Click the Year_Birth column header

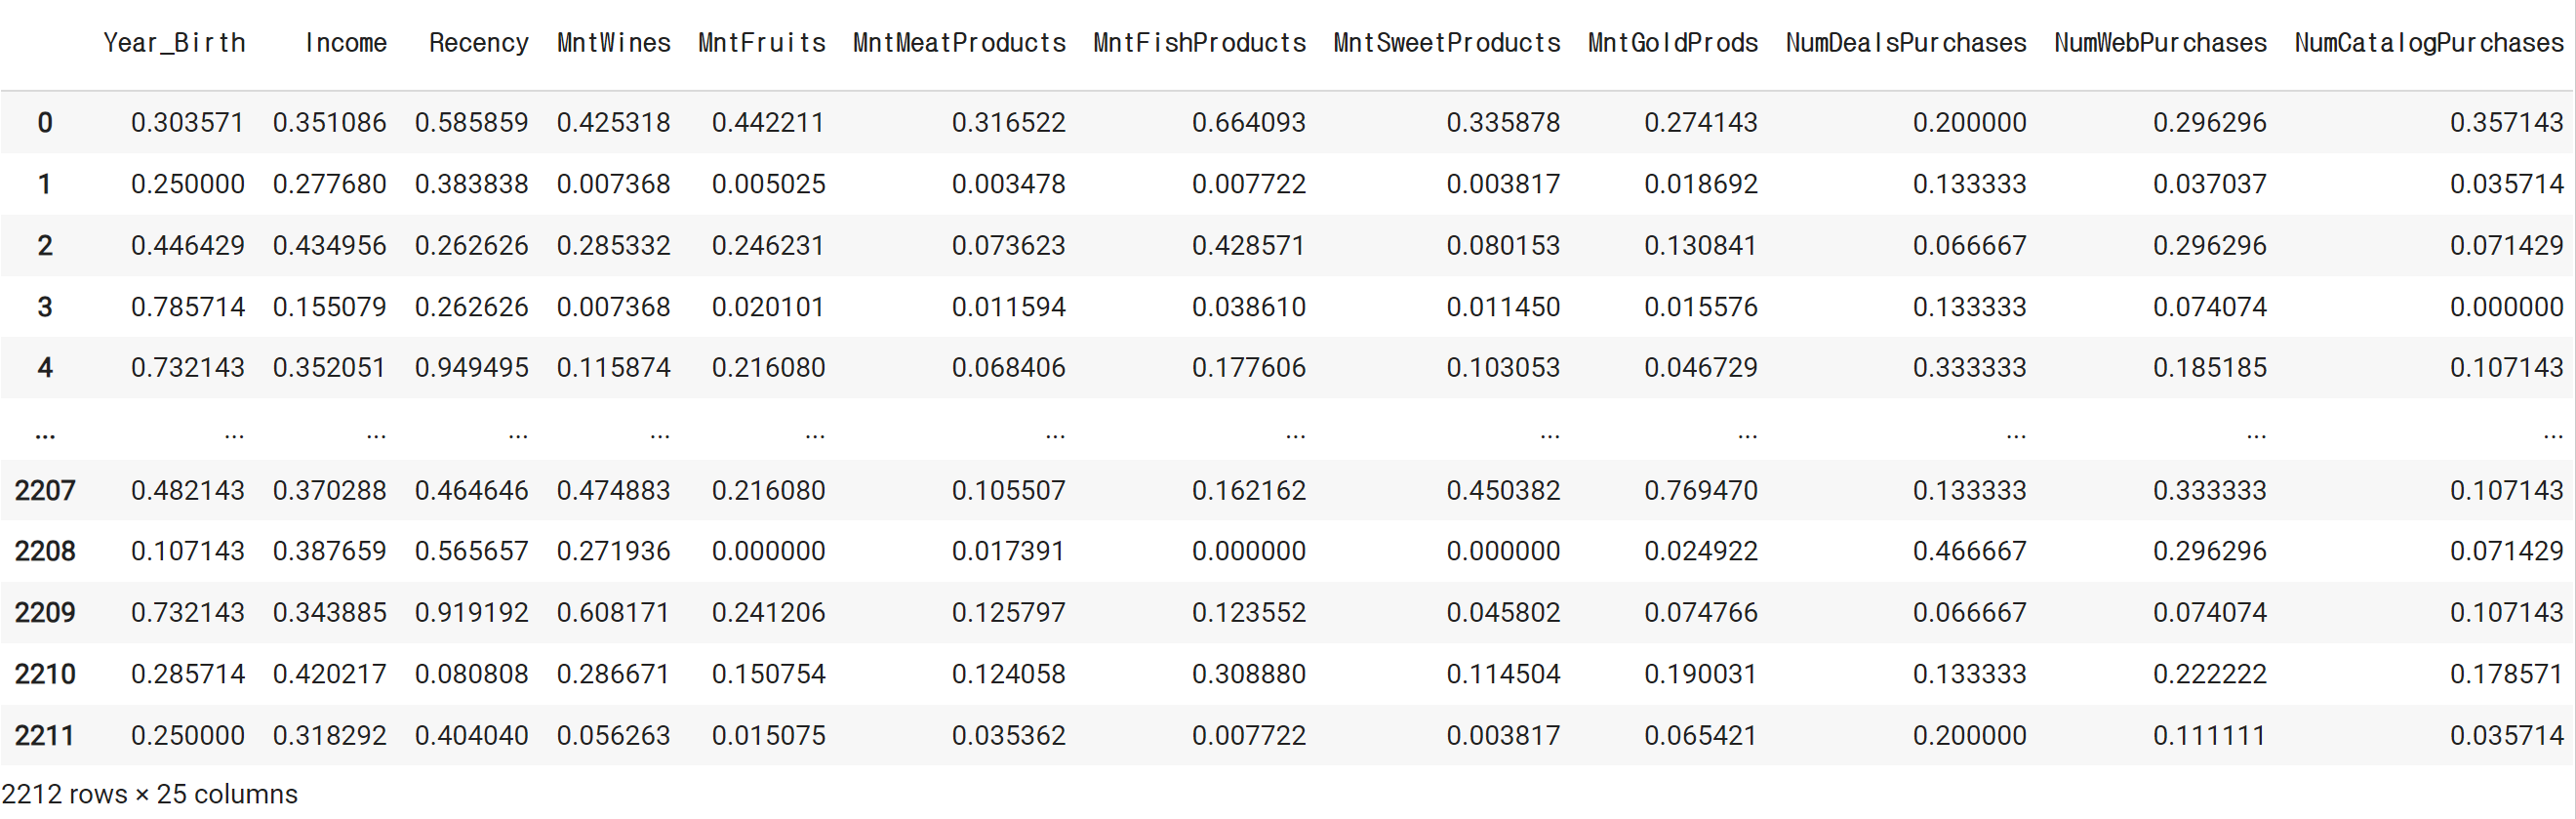pos(174,43)
